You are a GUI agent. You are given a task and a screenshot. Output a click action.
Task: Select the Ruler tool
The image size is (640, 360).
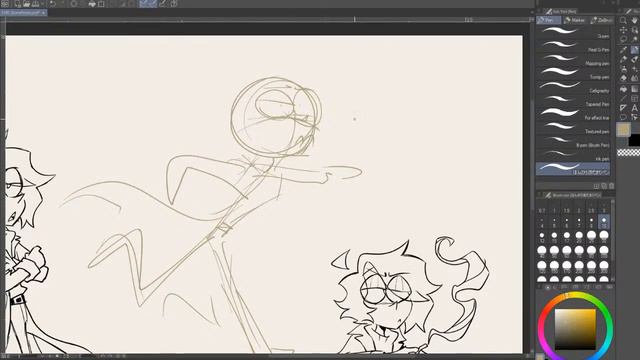(x=623, y=108)
